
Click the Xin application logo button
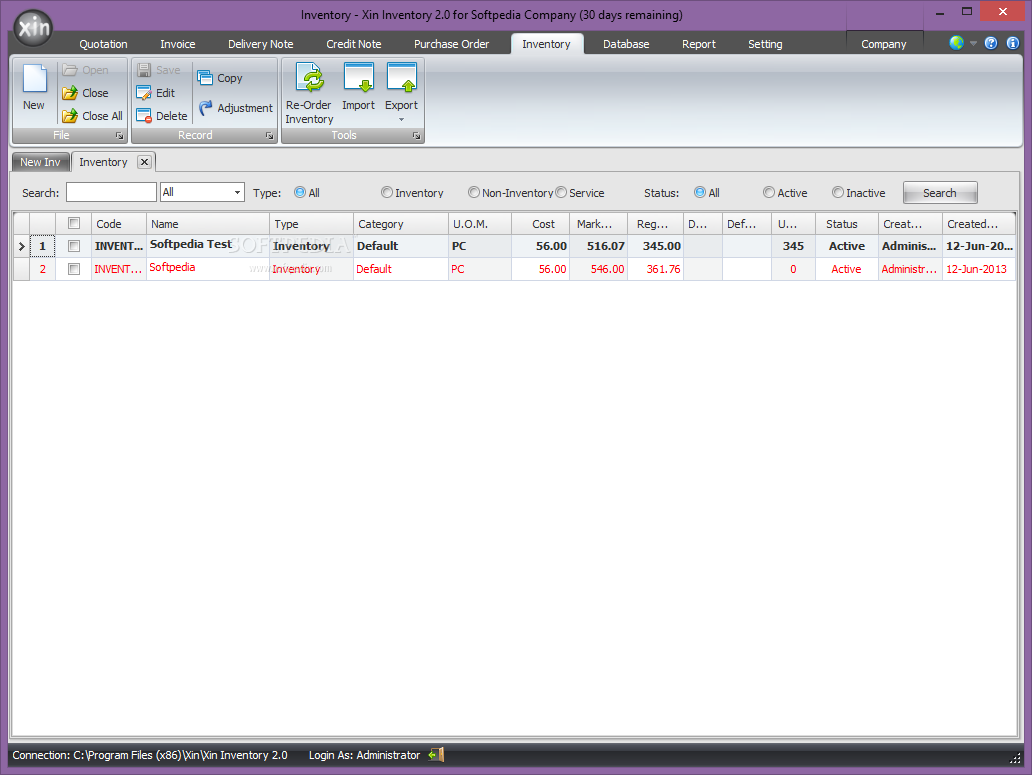[x=33, y=28]
